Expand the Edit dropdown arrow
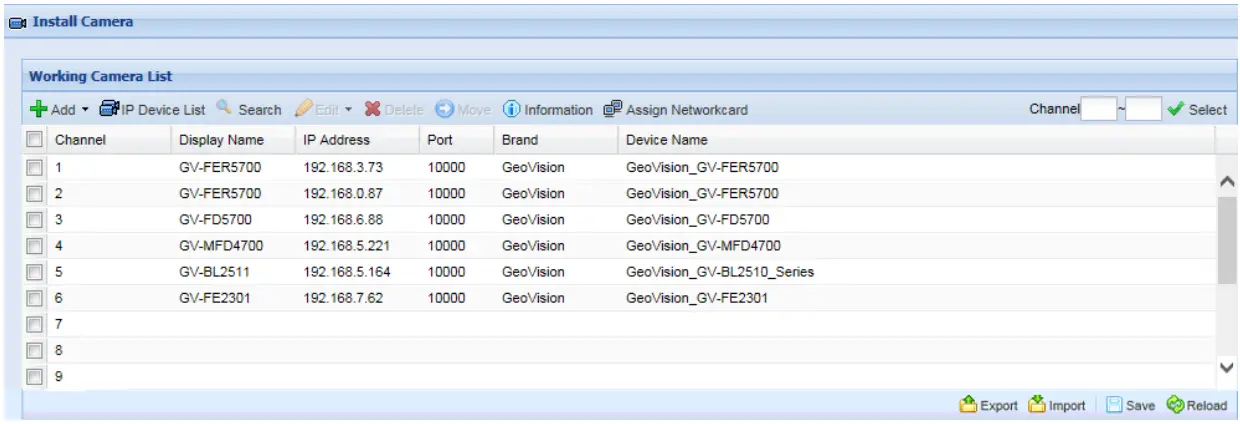Screen dimensions: 1240x424 point(349,110)
